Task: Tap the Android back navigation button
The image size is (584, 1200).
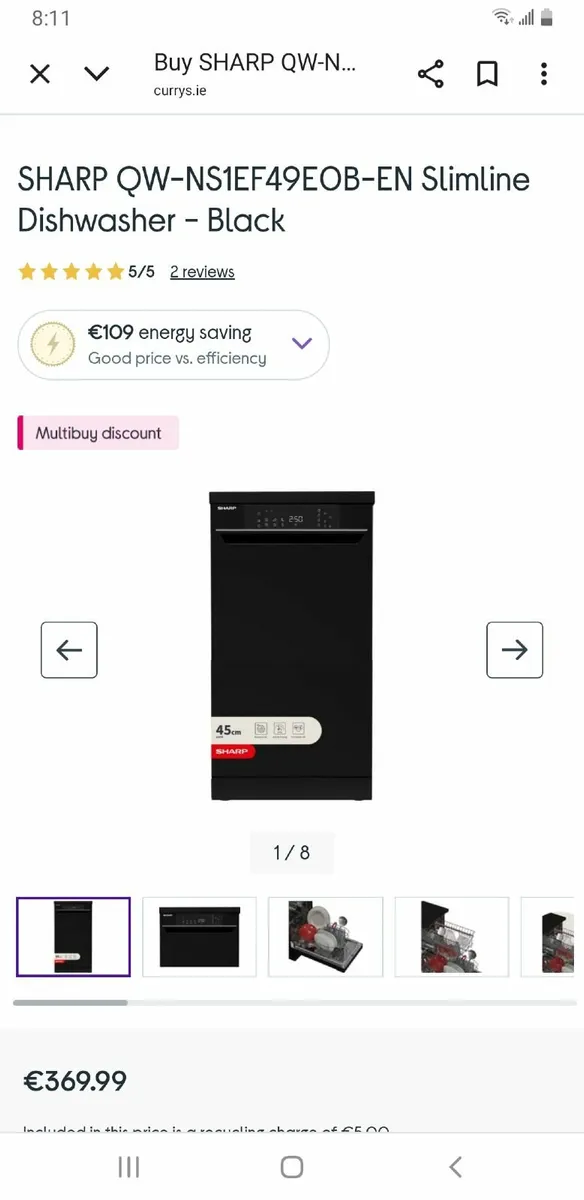Action: coord(456,1166)
